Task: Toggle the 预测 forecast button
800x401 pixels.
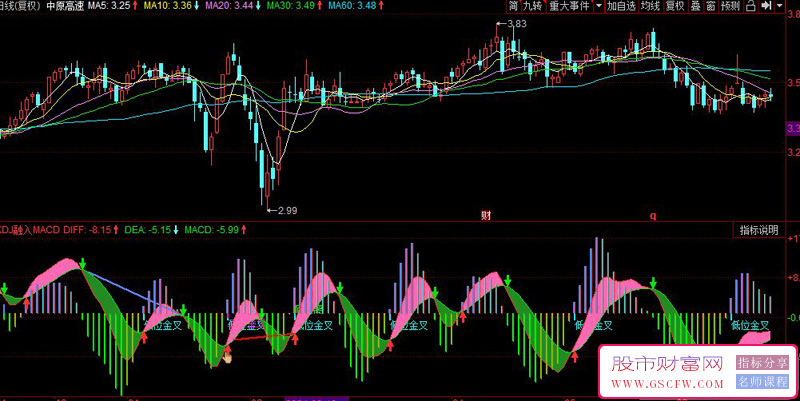Action: (731, 6)
